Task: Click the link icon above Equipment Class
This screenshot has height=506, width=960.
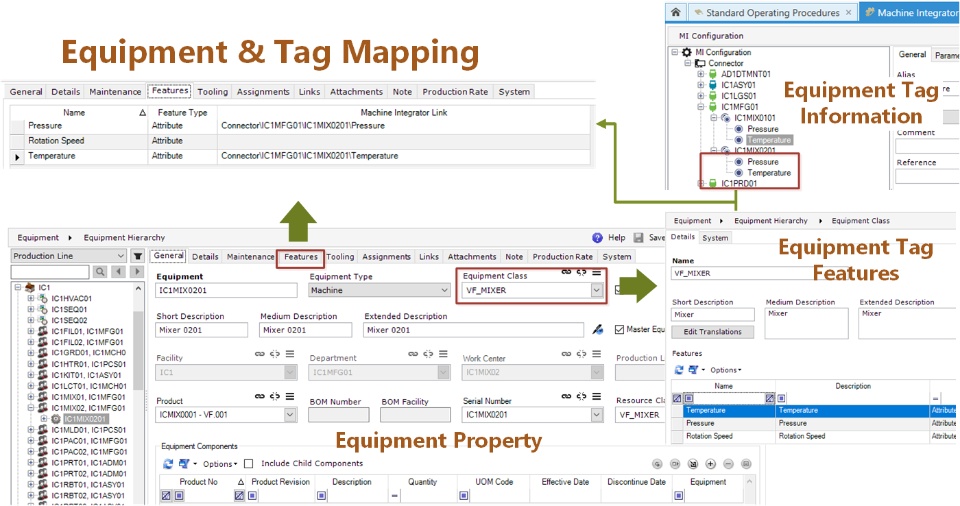Action: pyautogui.click(x=566, y=272)
